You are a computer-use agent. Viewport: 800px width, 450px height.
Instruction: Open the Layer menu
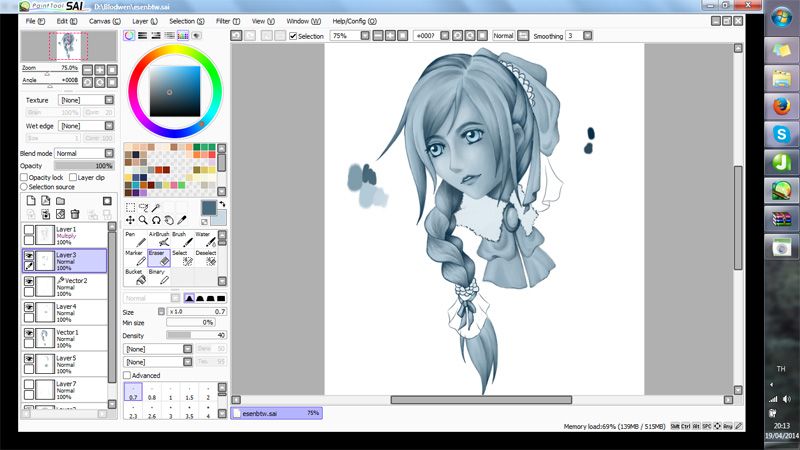coord(145,21)
